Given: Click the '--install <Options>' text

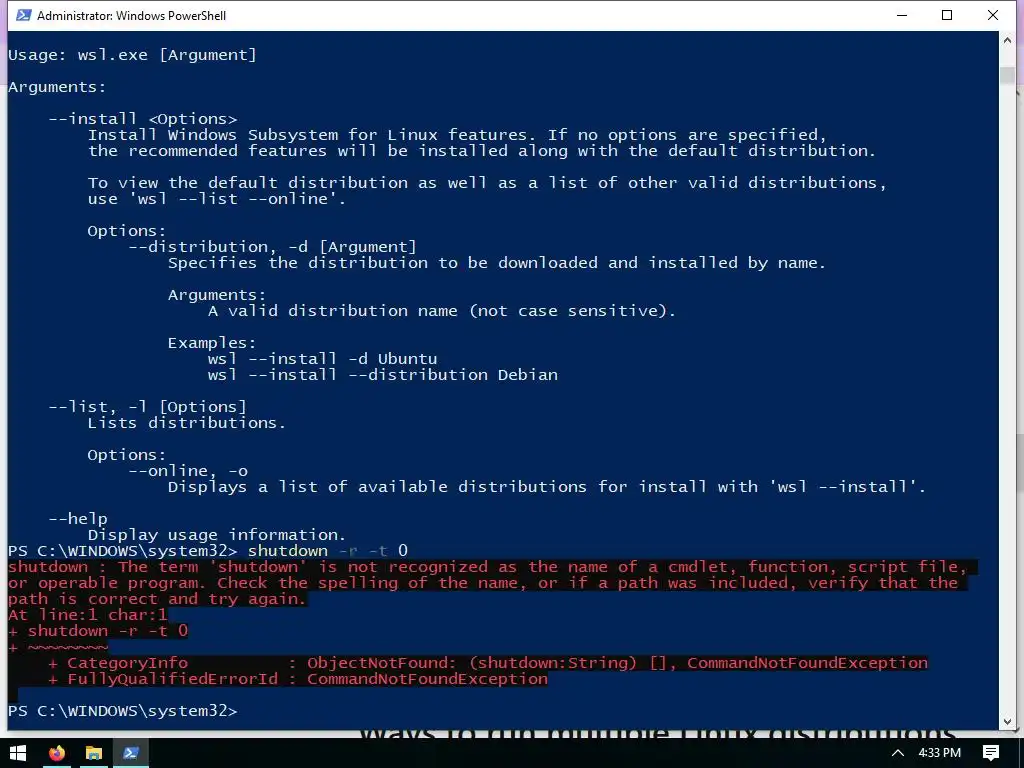Looking at the screenshot, I should (x=143, y=119).
